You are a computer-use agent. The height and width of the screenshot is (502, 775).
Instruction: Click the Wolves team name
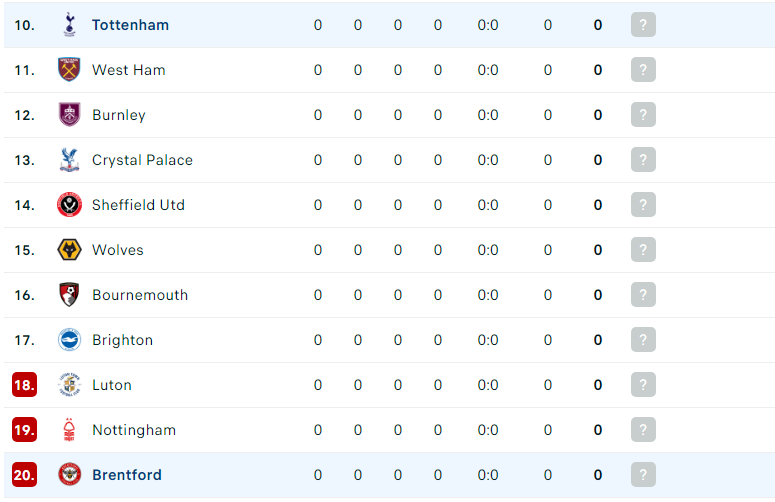pyautogui.click(x=118, y=250)
